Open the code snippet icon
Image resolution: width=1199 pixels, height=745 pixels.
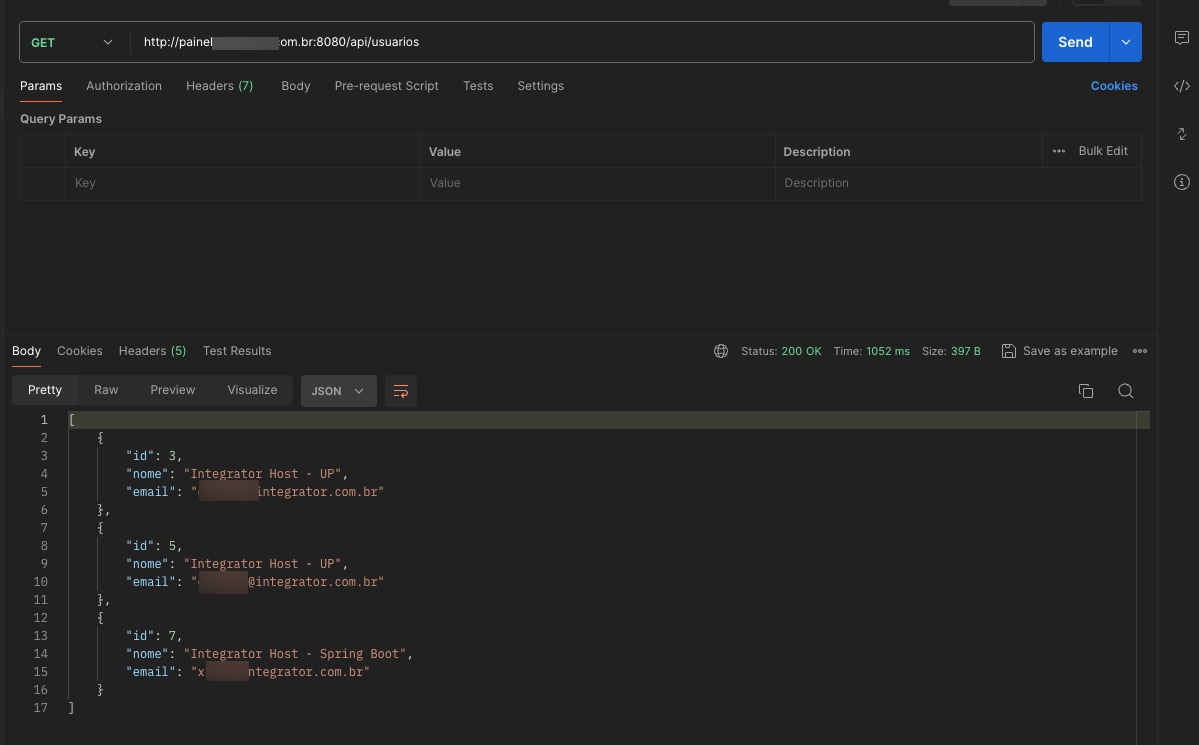click(1181, 86)
